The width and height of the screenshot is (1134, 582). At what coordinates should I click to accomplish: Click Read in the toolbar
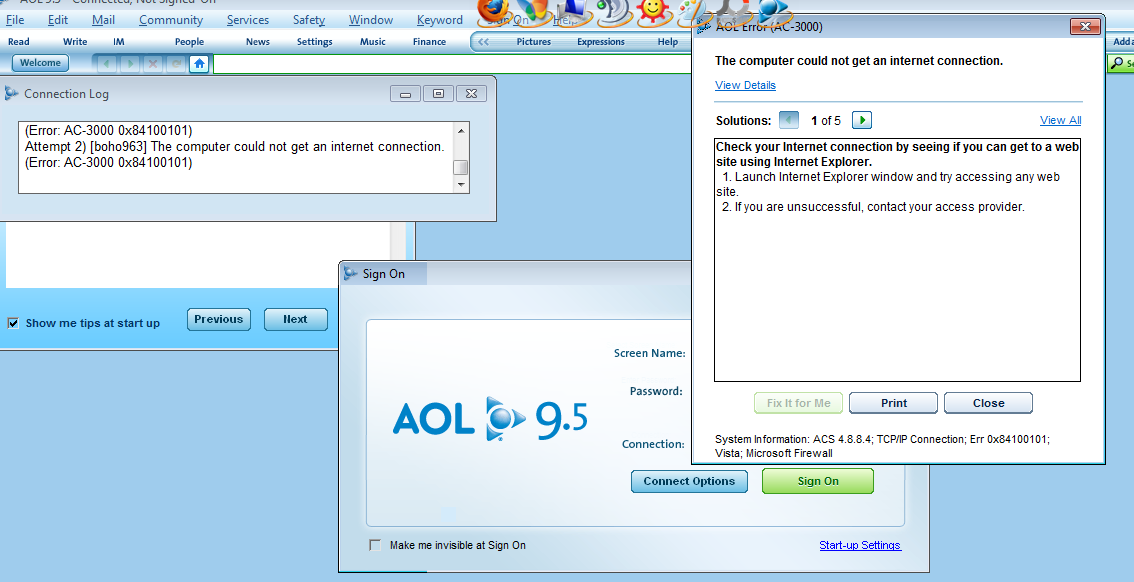(x=19, y=42)
